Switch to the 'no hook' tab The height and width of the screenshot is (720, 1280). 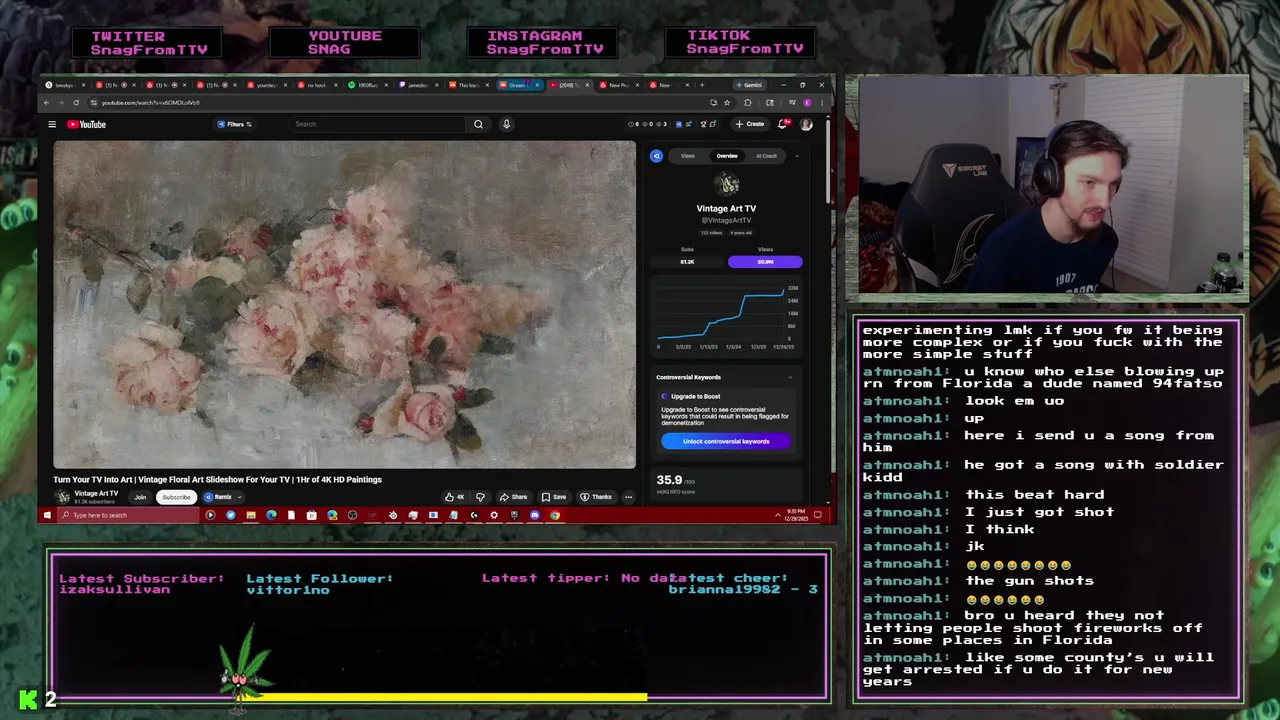point(318,85)
